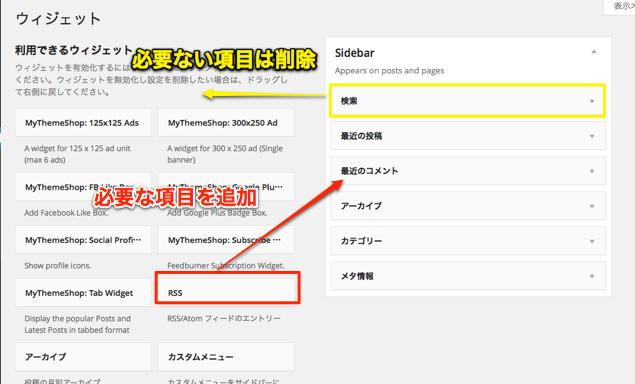Expand the メタ情報 widget arrow
The width and height of the screenshot is (635, 384).
[592, 276]
